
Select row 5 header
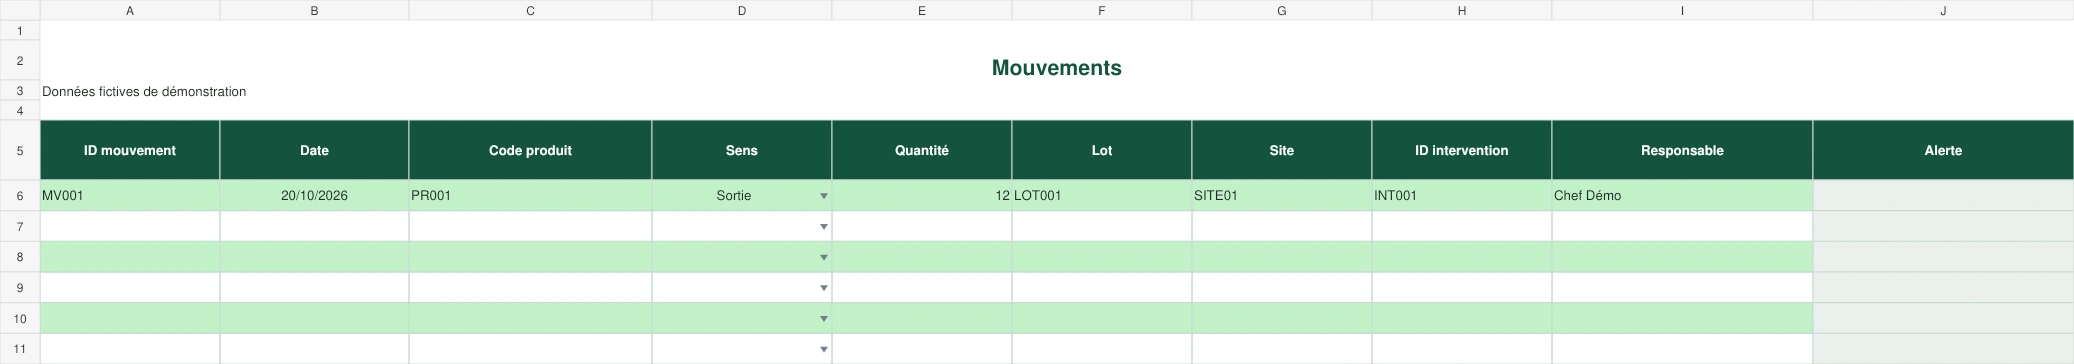(20, 150)
